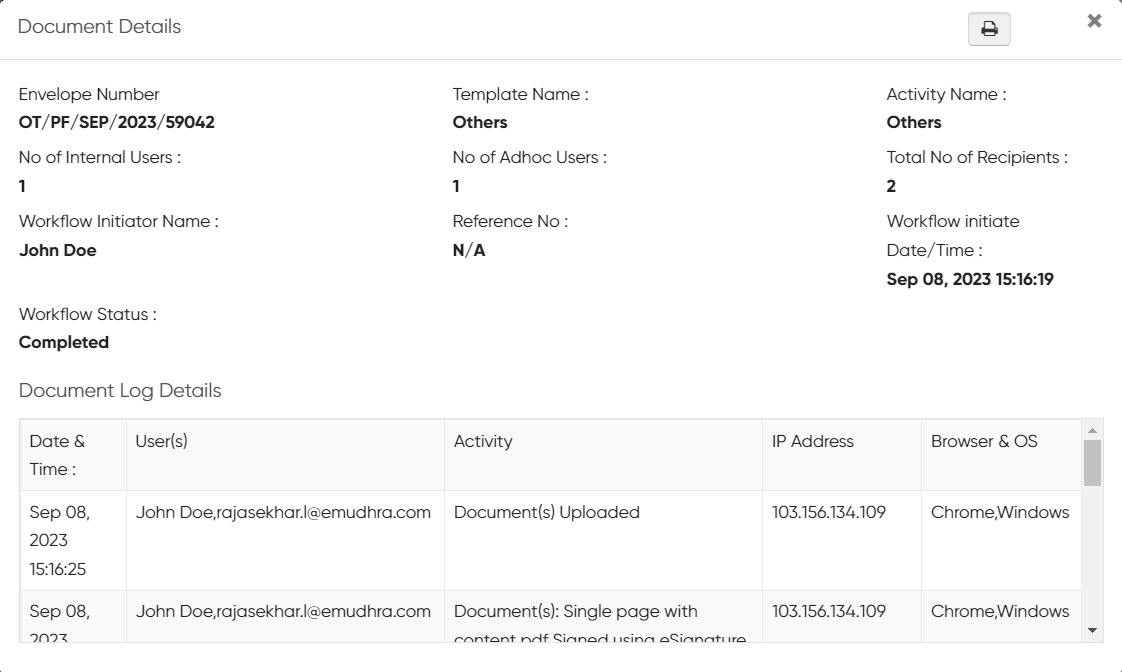Click the envelope number OT/PF/SEP/2023/59042
The image size is (1122, 672).
click(117, 122)
